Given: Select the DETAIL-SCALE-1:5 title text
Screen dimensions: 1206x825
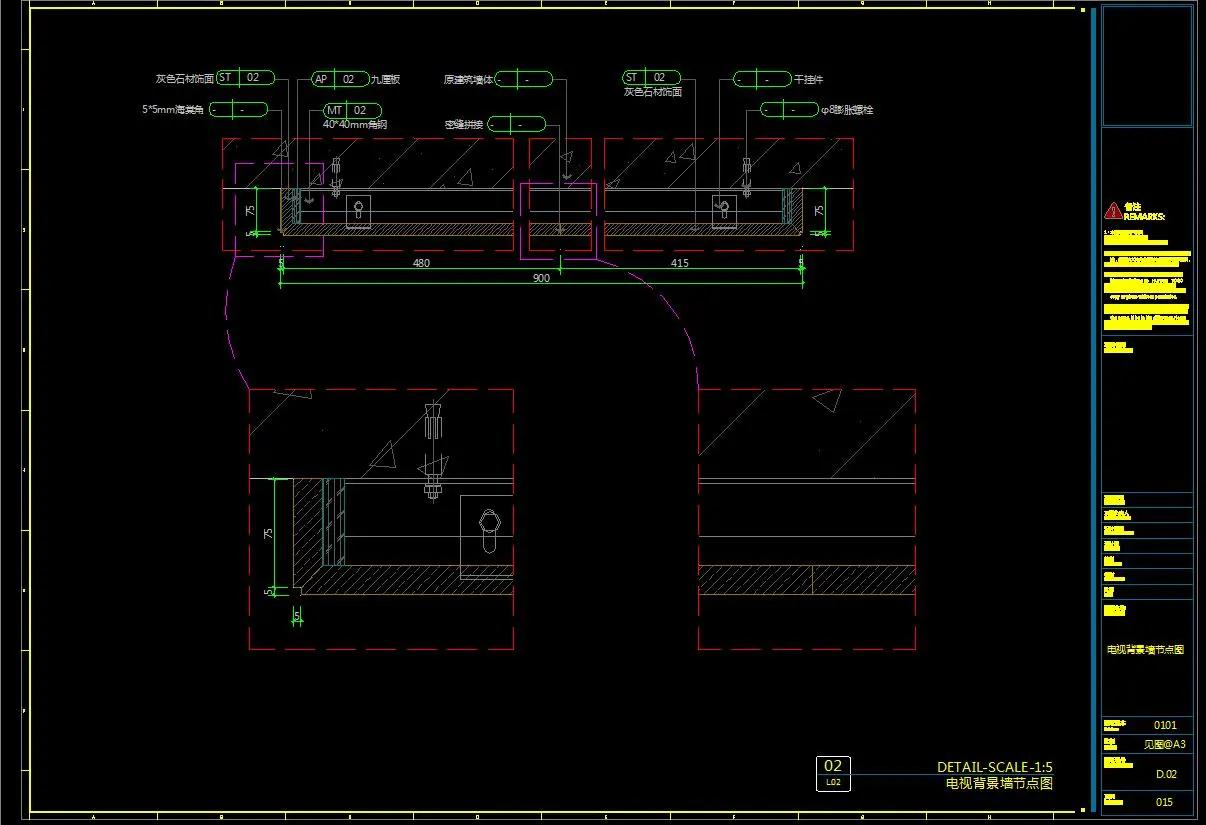Looking at the screenshot, I should (x=994, y=767).
